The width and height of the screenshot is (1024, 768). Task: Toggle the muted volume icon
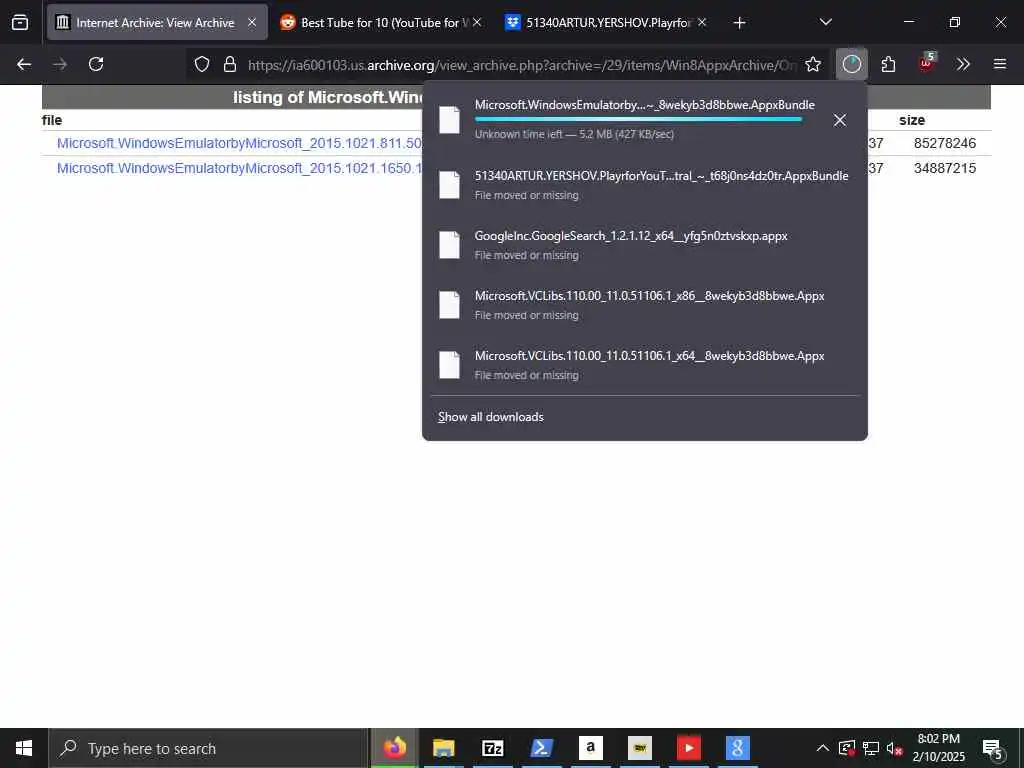(895, 748)
